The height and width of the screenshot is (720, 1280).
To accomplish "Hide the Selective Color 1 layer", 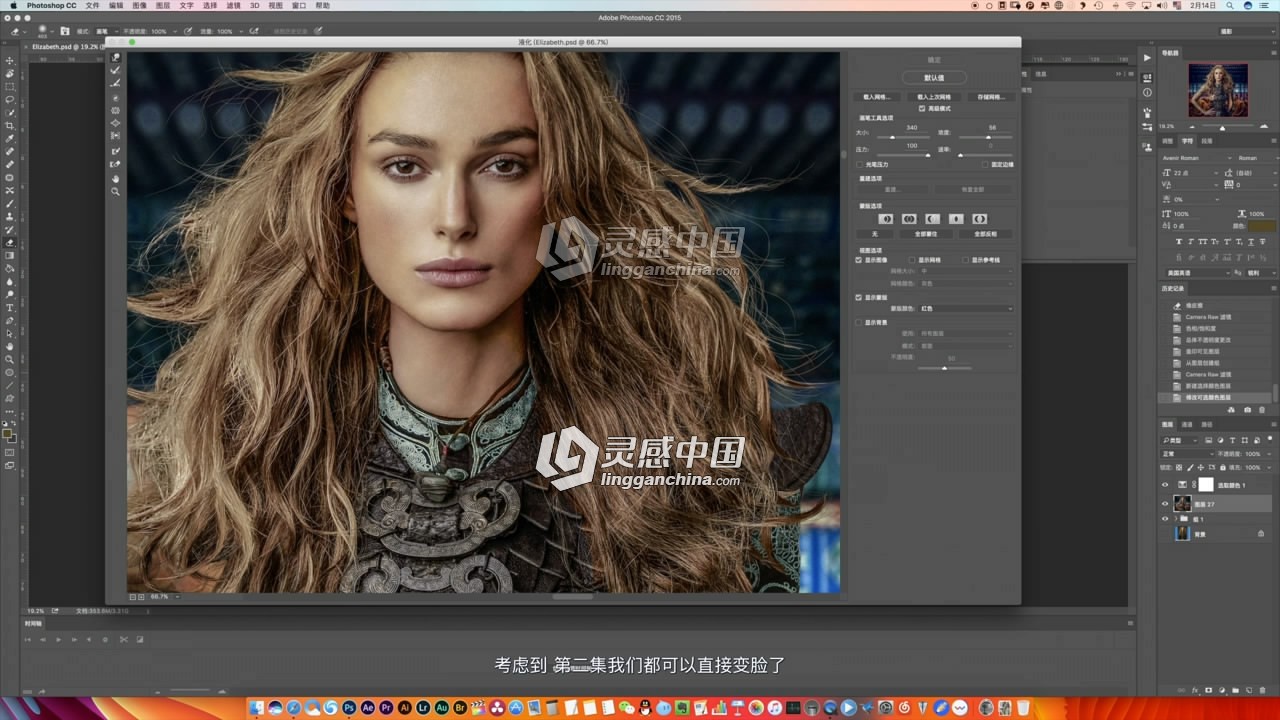I will [1165, 485].
